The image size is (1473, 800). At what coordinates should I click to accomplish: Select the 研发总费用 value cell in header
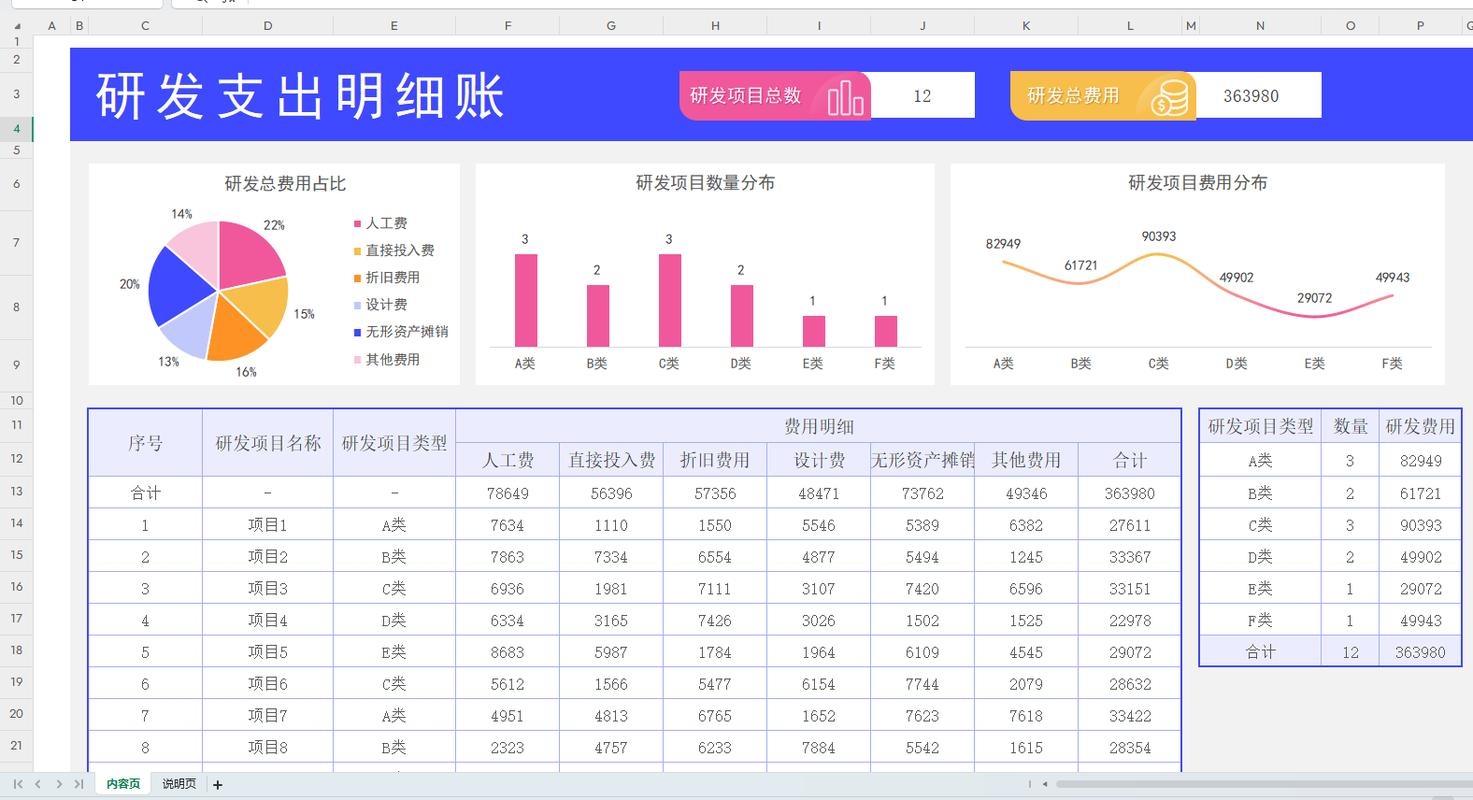click(1251, 96)
